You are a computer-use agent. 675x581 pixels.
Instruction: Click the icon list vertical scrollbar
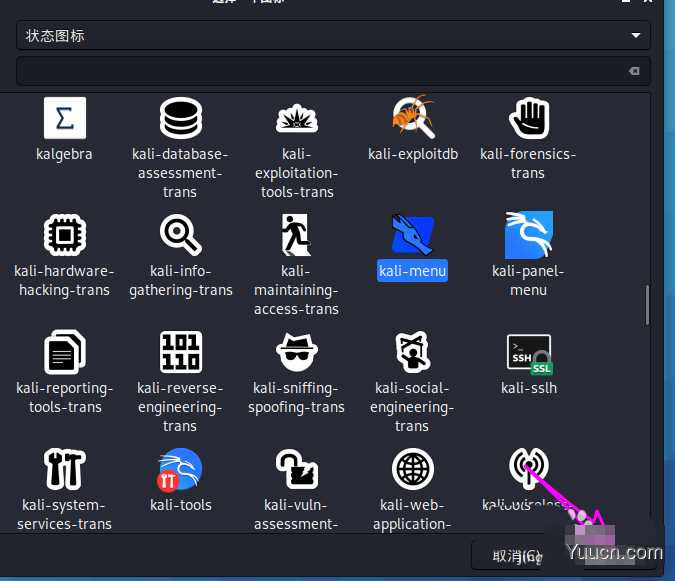(x=647, y=305)
